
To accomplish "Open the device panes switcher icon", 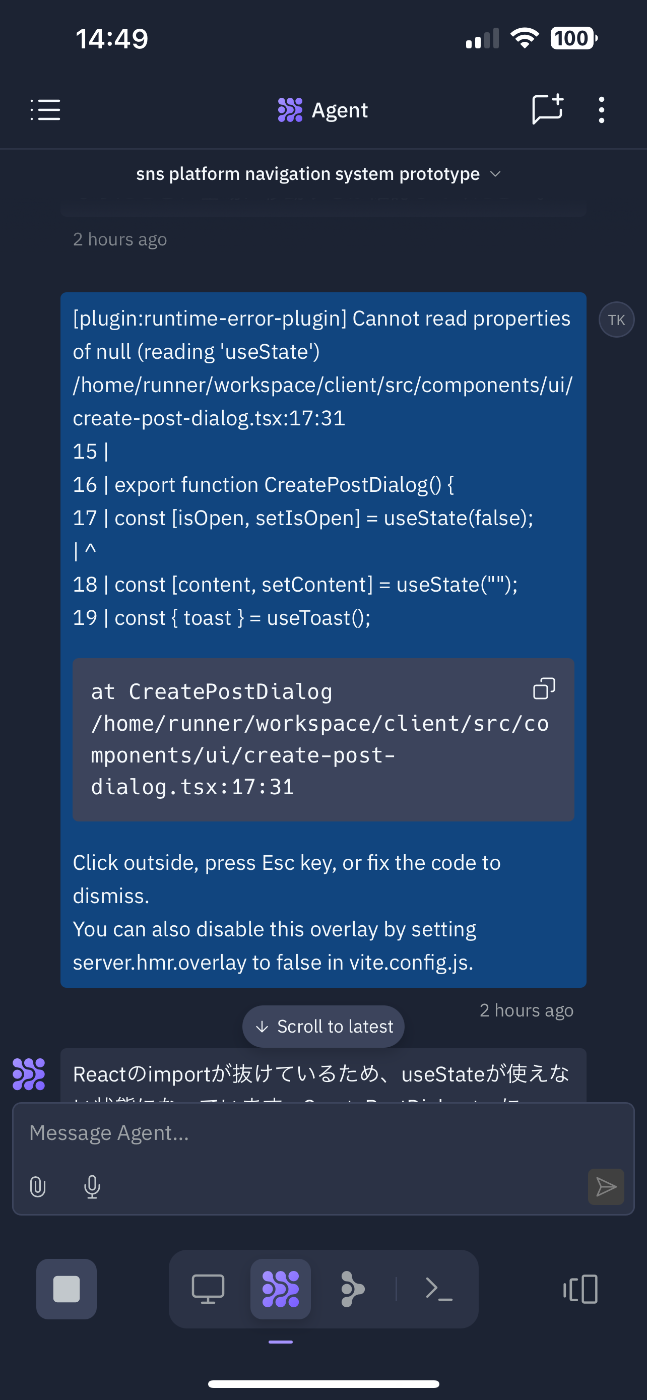I will (x=581, y=1289).
